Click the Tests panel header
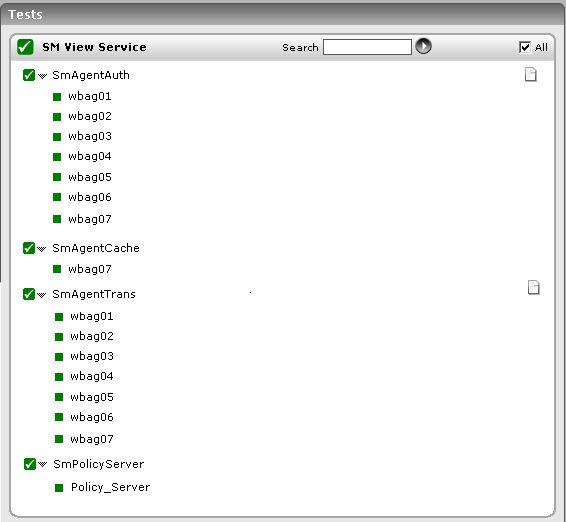Viewport: 566px width, 522px height. coord(283,14)
